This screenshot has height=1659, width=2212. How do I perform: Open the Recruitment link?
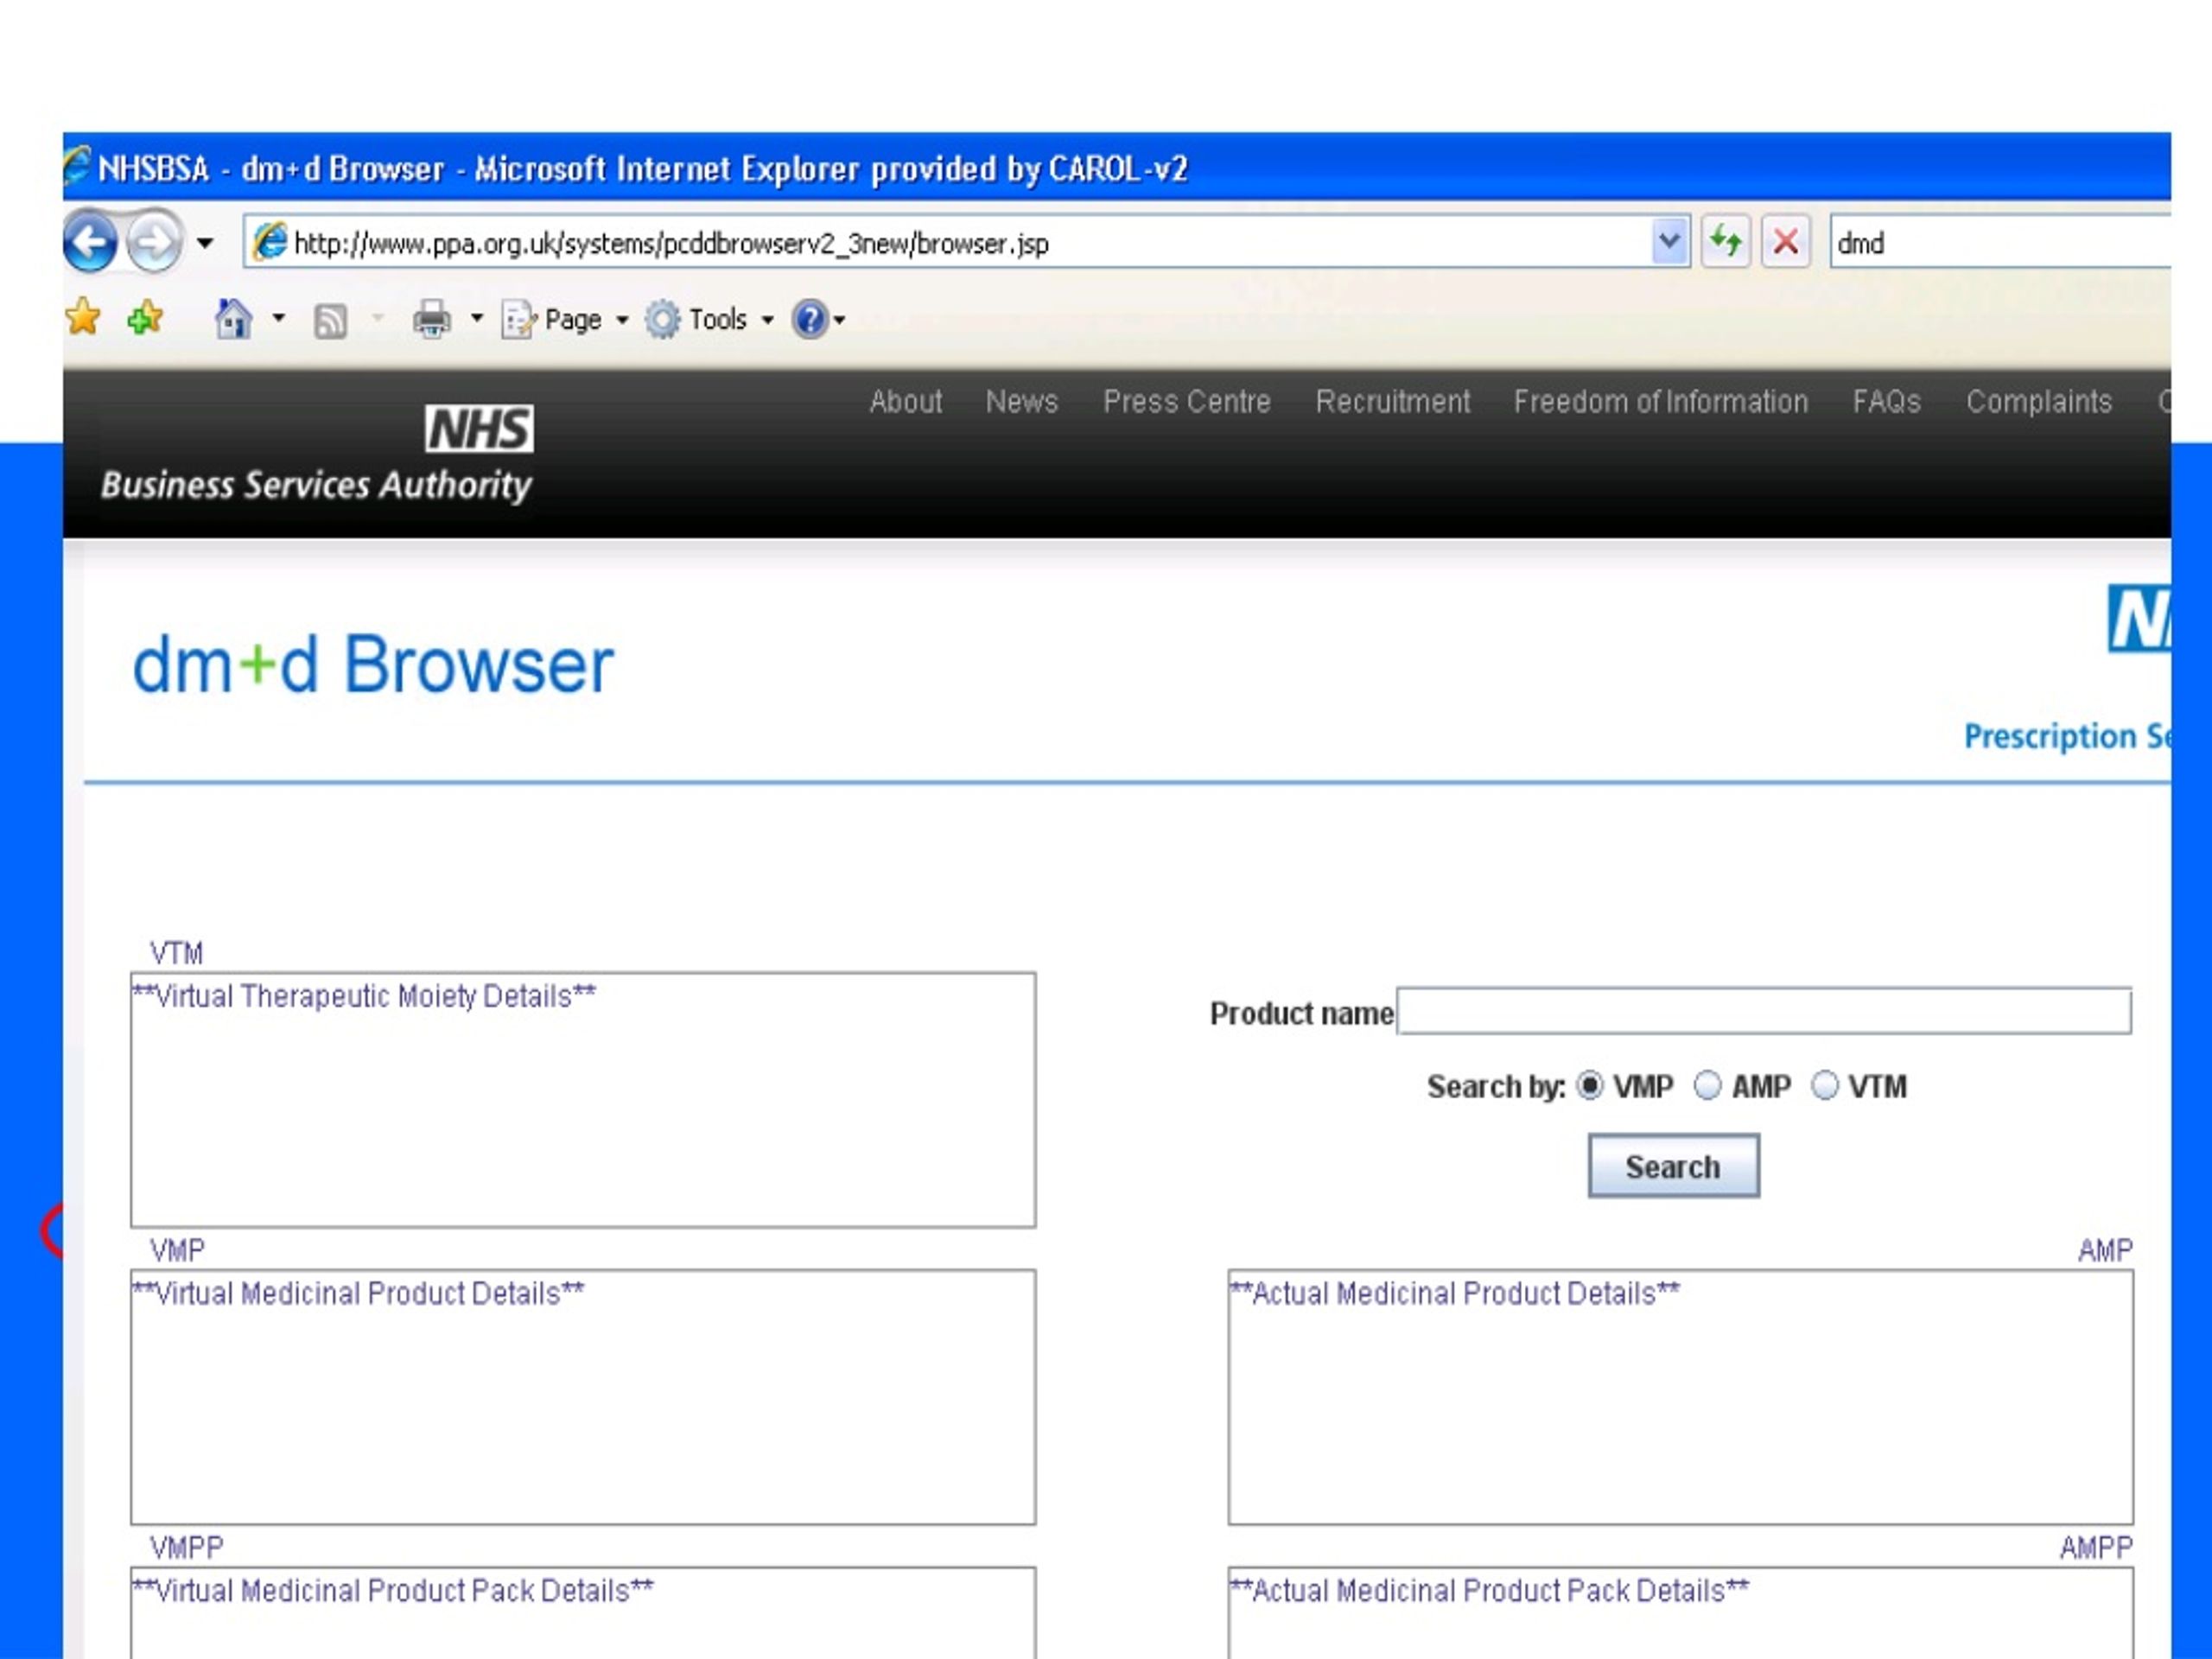1392,401
